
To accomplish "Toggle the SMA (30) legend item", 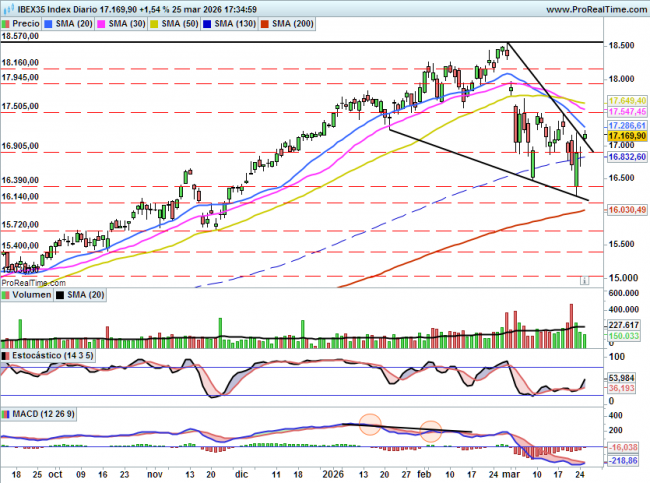I will tap(122, 24).
